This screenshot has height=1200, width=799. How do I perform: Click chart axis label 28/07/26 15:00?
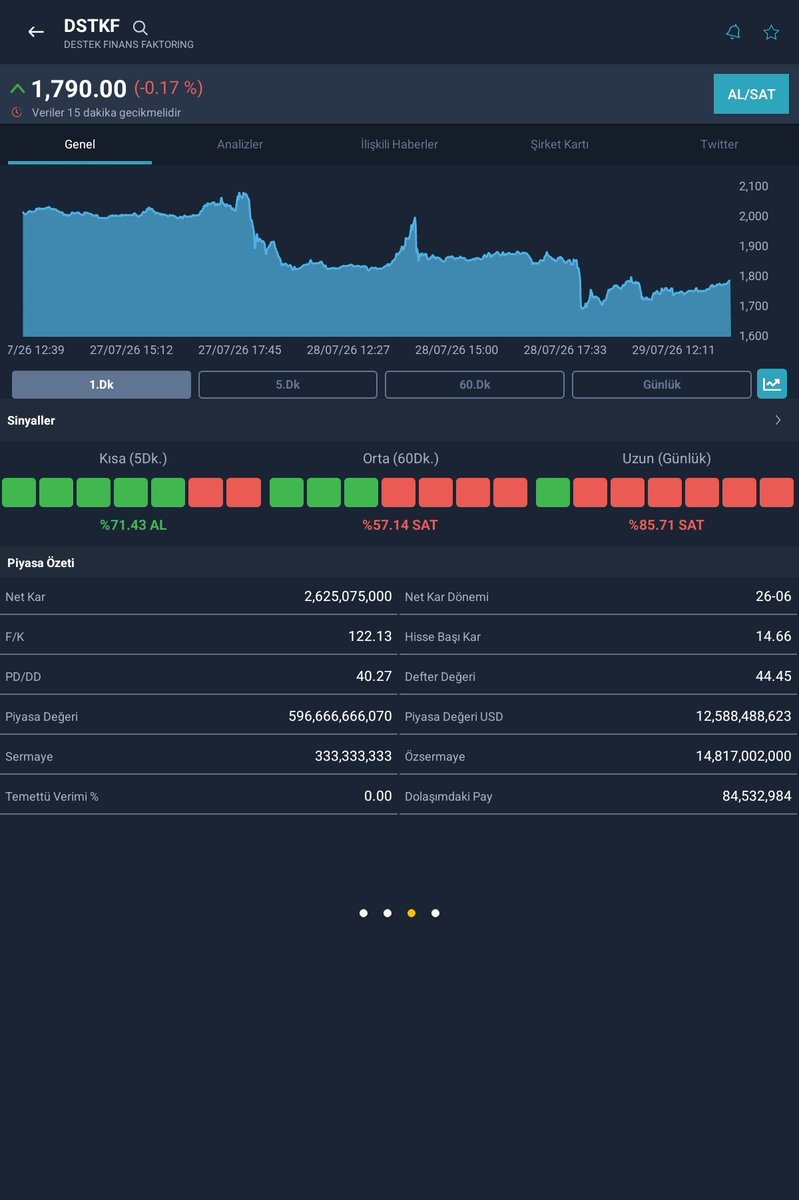point(456,350)
